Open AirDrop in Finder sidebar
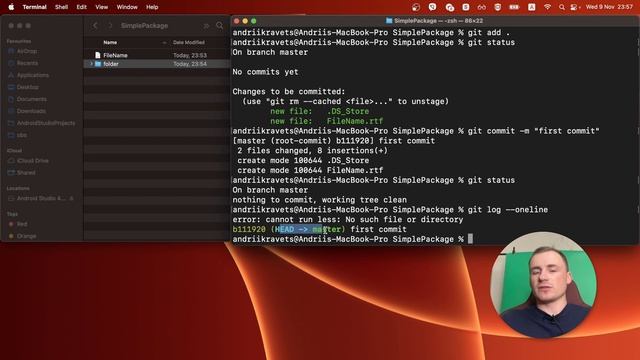The image size is (640, 360). [27, 51]
